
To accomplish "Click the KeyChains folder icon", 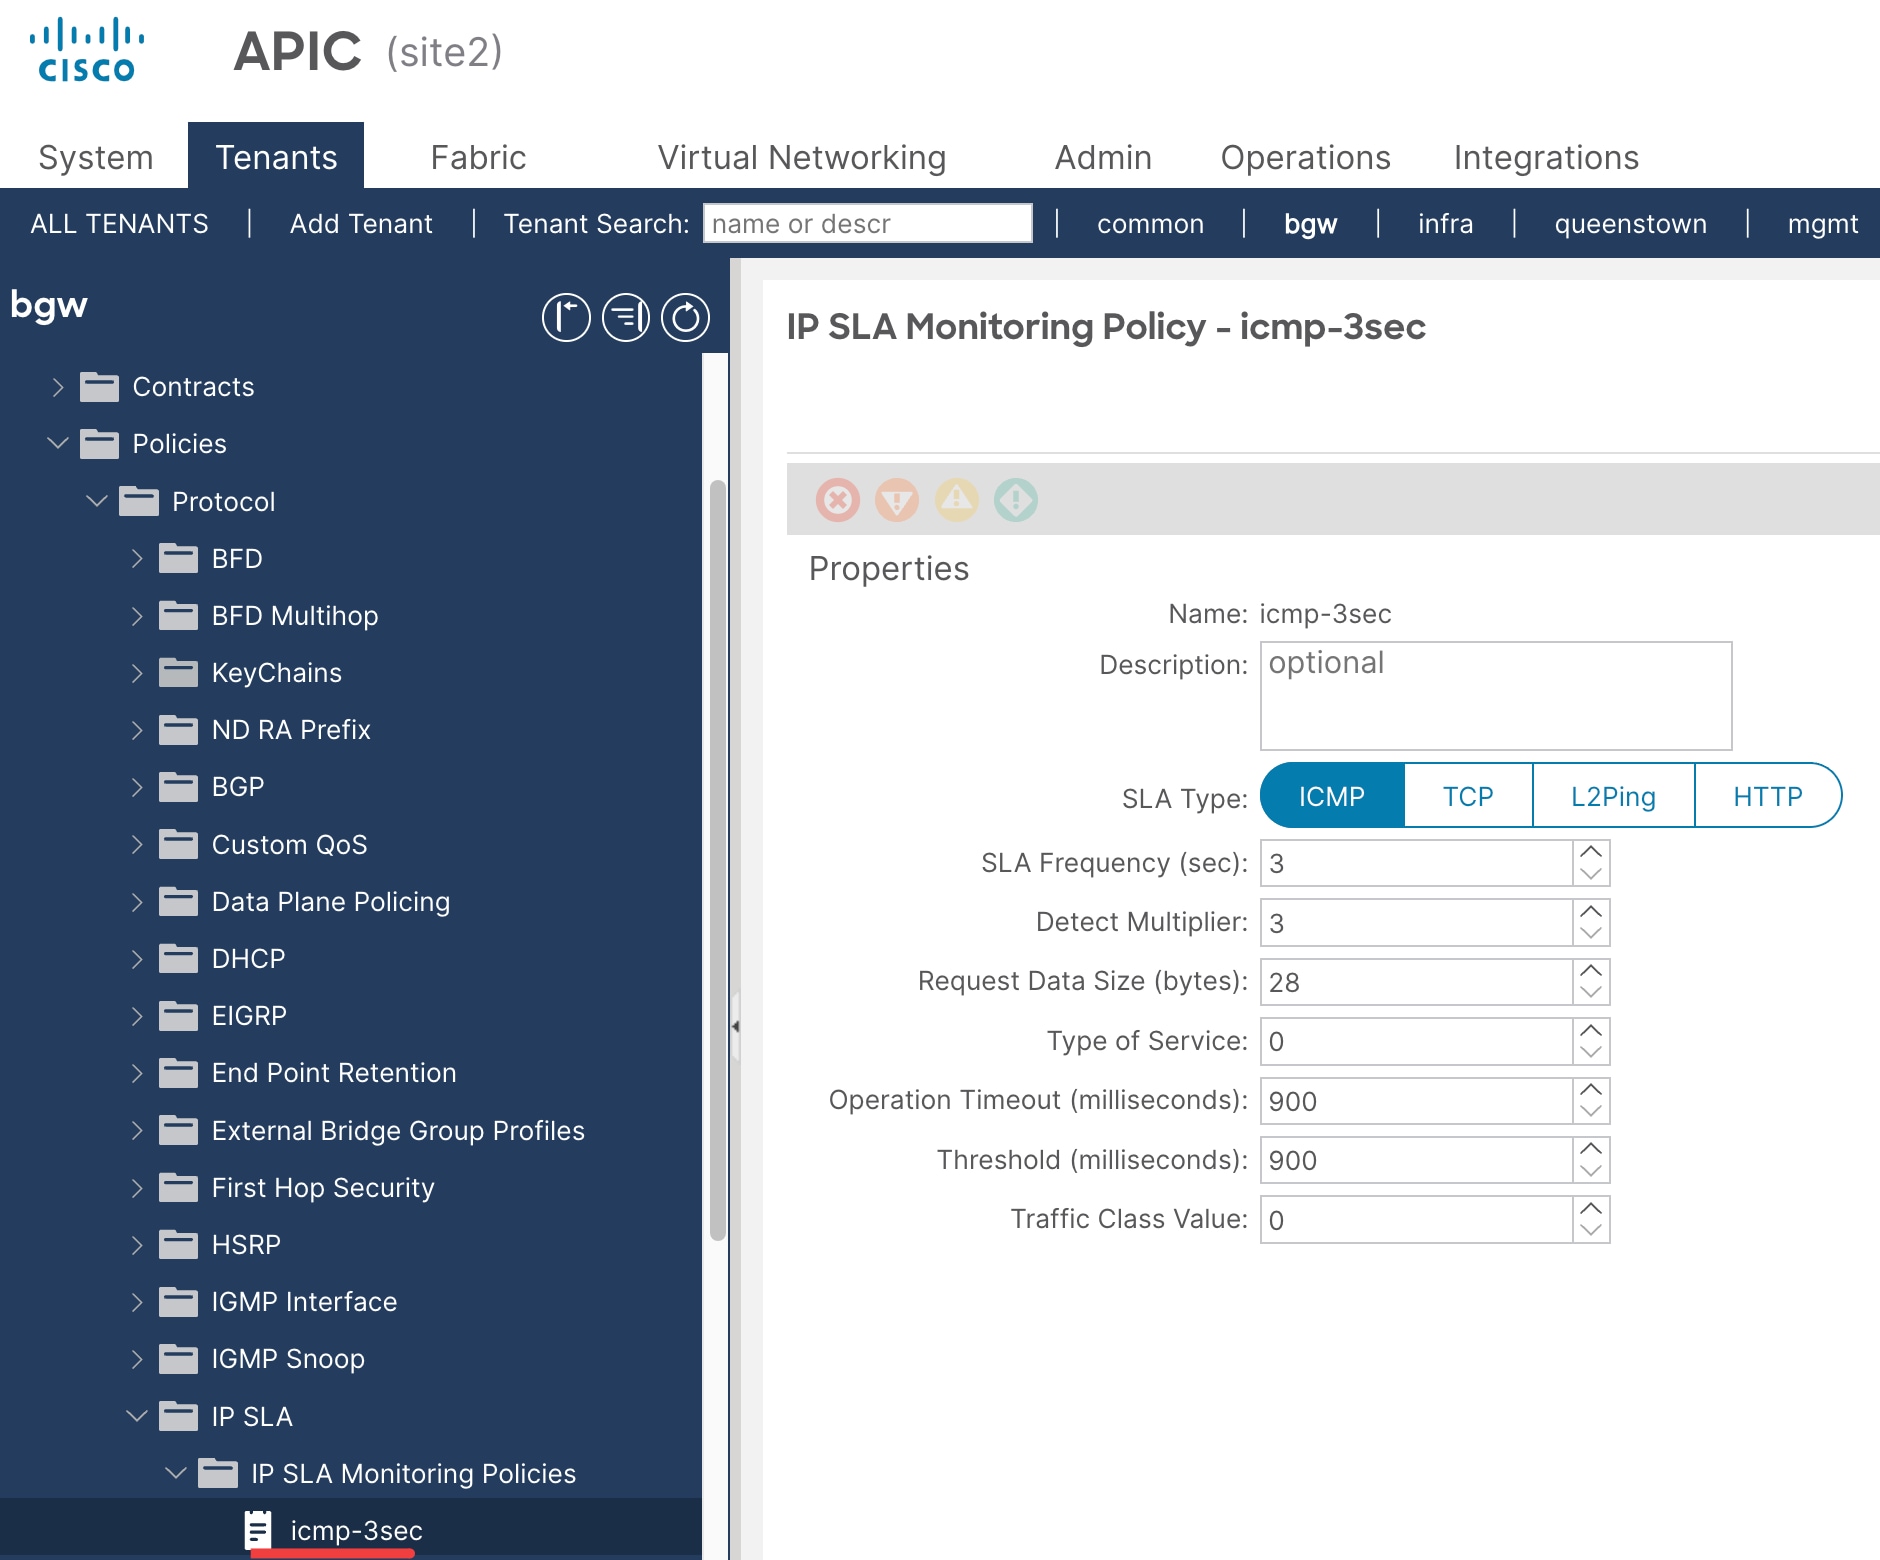I will click(179, 672).
